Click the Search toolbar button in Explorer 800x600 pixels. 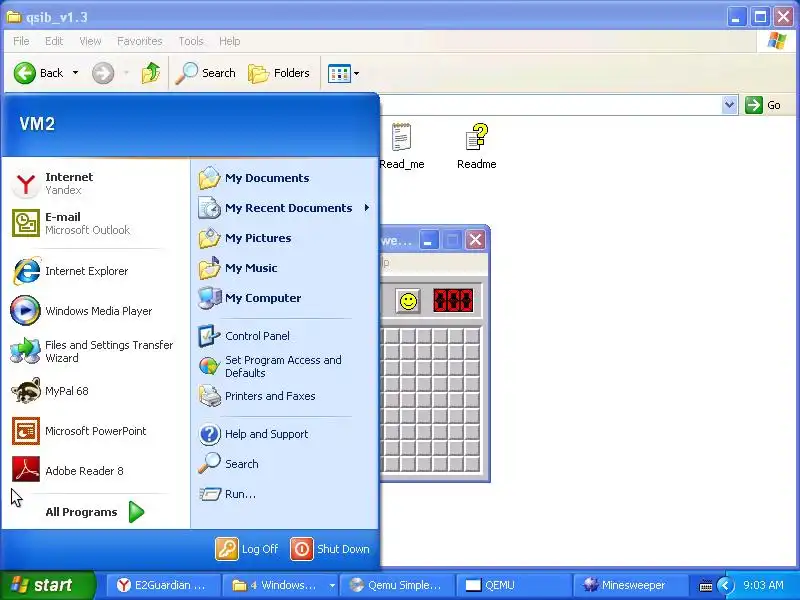tap(206, 73)
